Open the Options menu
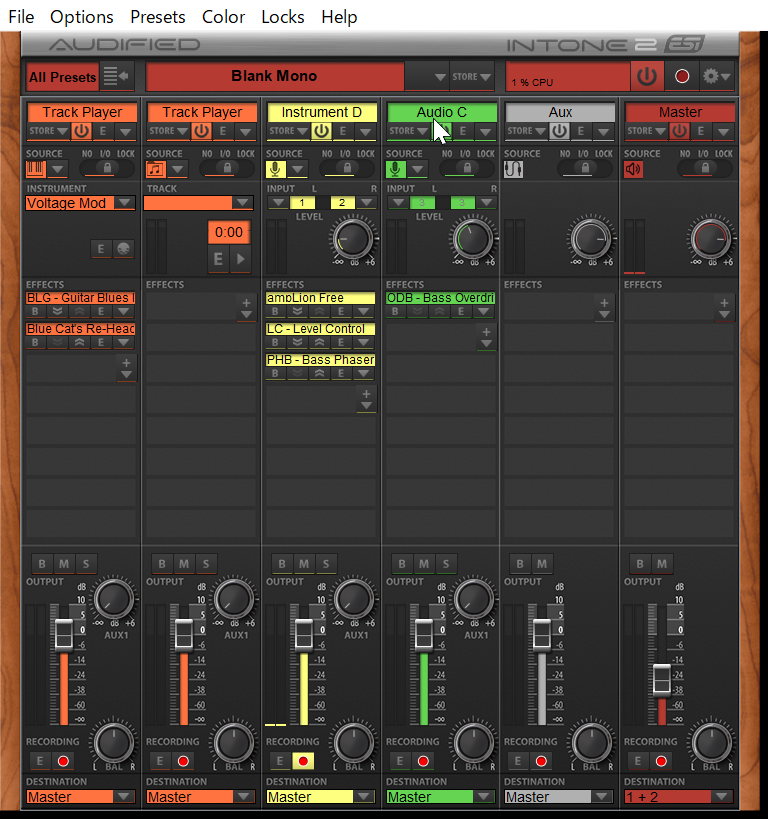The width and height of the screenshot is (768, 819). tap(82, 17)
